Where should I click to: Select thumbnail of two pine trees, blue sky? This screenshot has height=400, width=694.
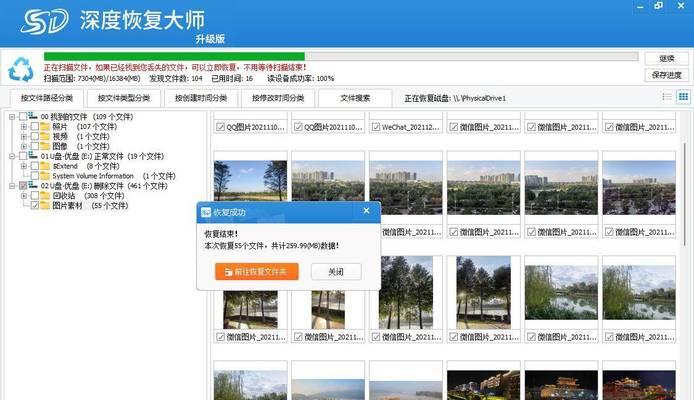(x=251, y=181)
